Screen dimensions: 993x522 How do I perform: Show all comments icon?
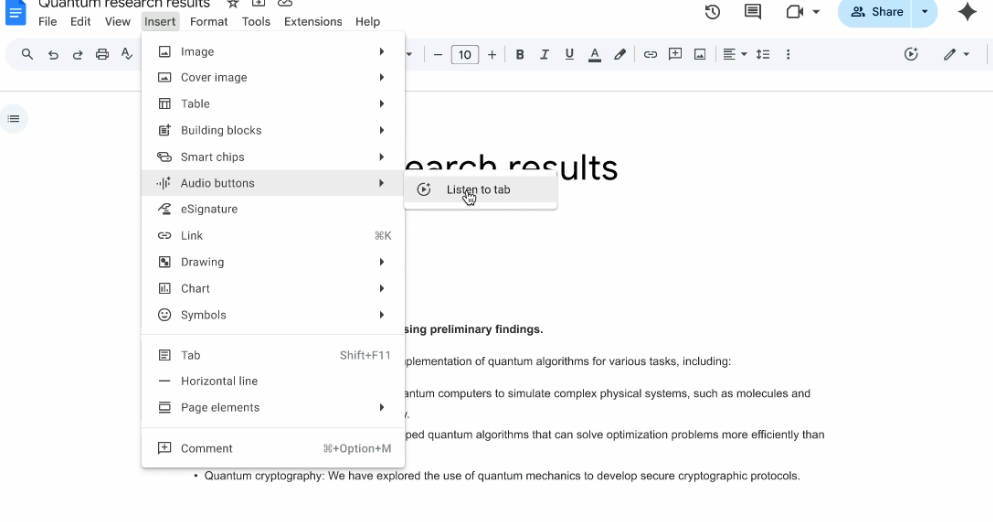click(753, 12)
